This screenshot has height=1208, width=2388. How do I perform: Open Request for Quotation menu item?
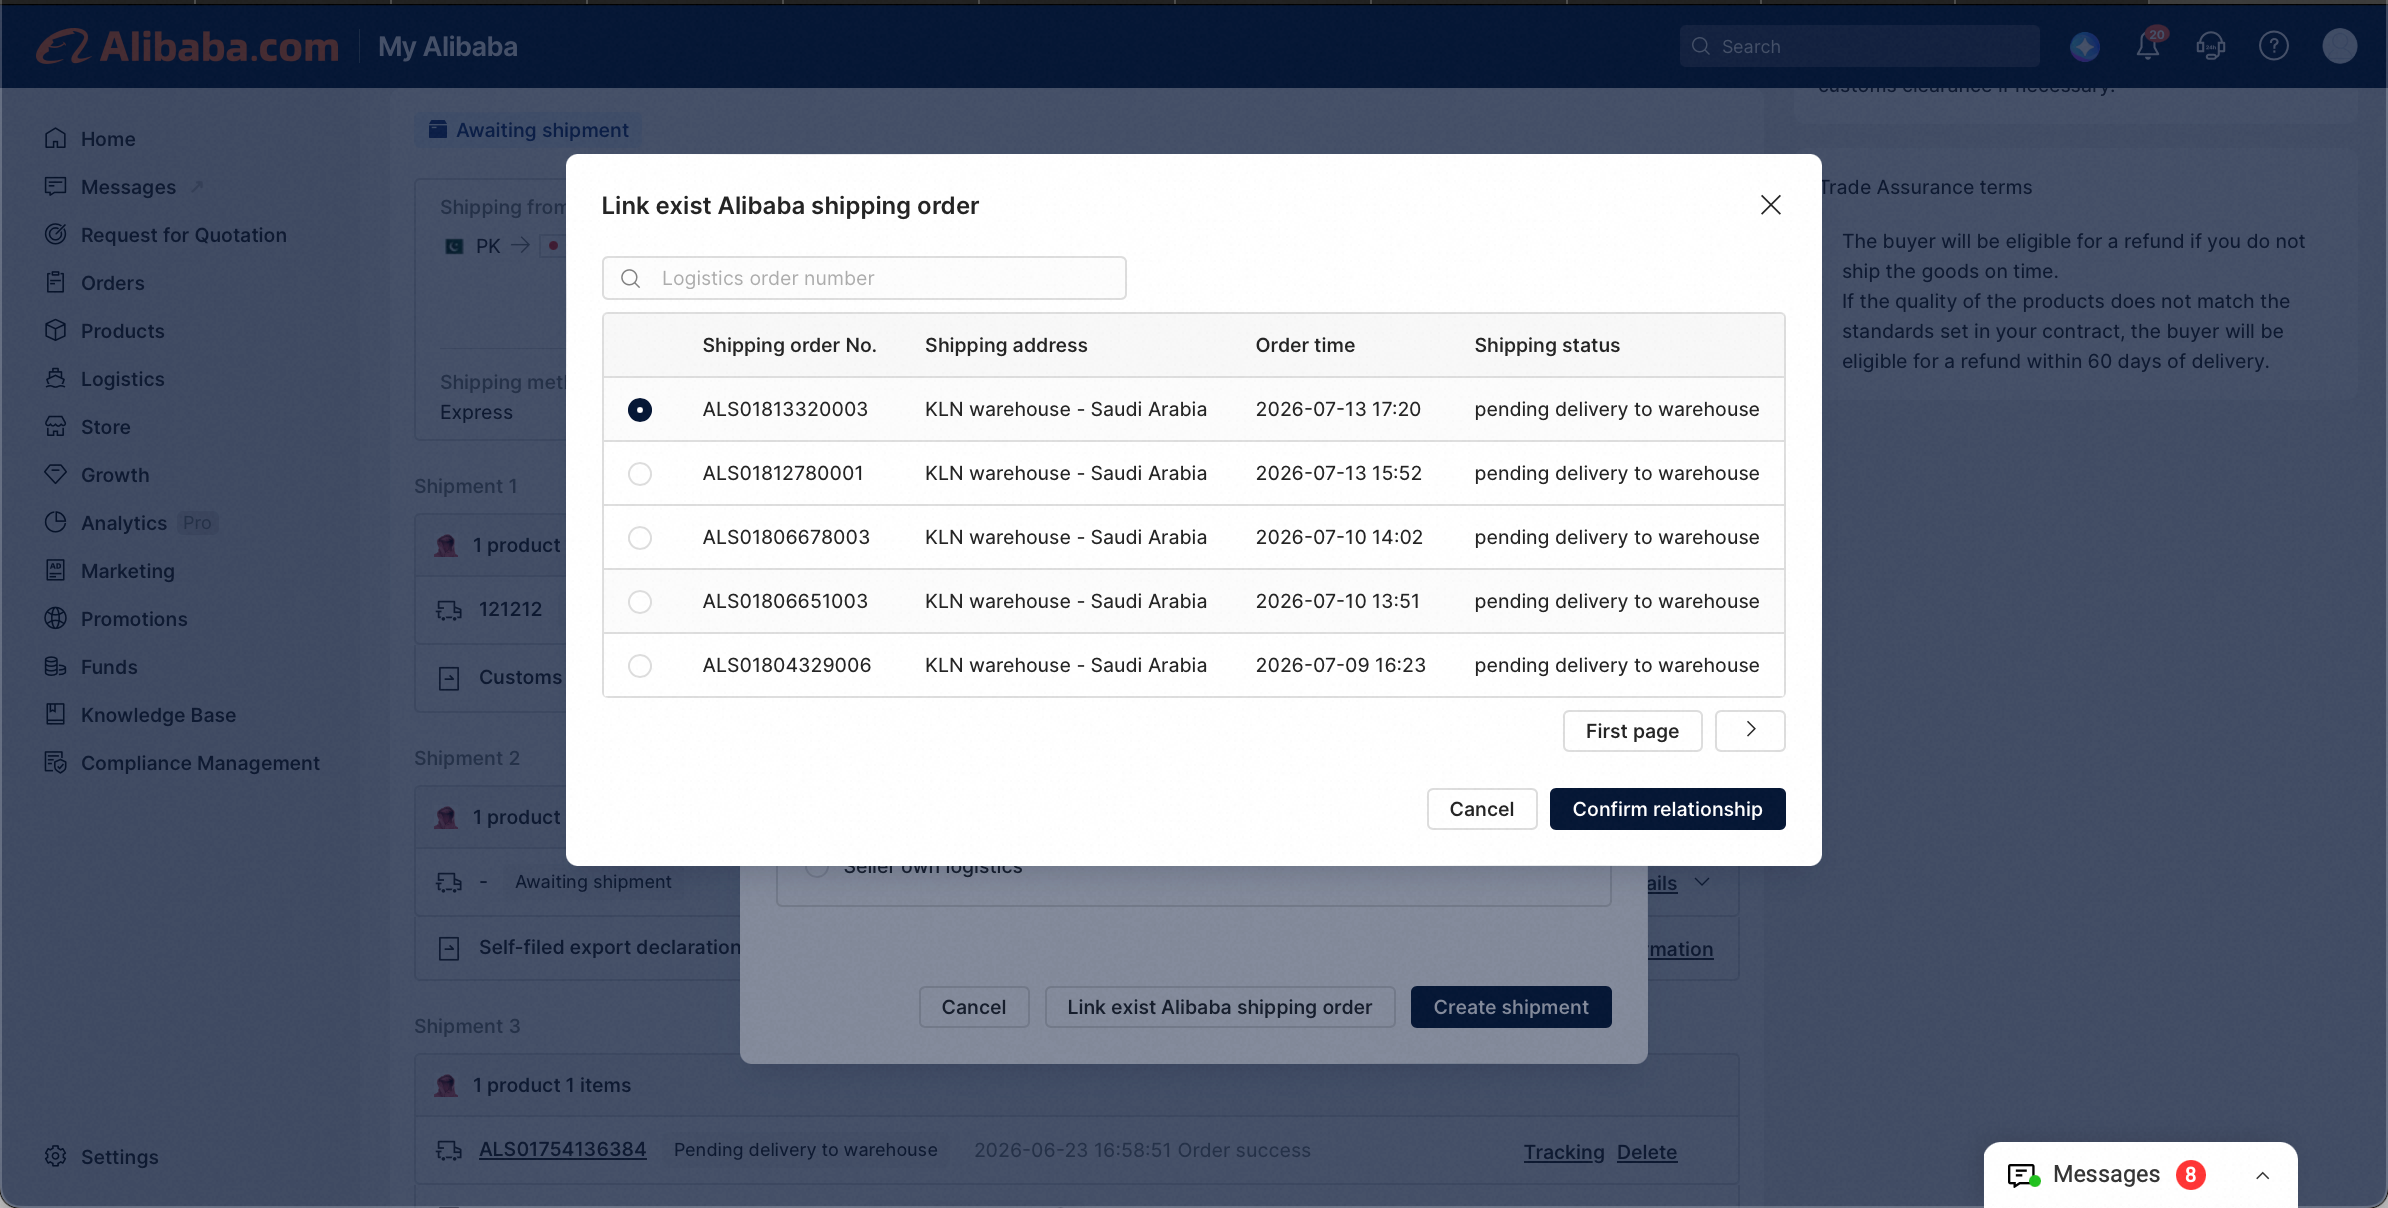[184, 235]
